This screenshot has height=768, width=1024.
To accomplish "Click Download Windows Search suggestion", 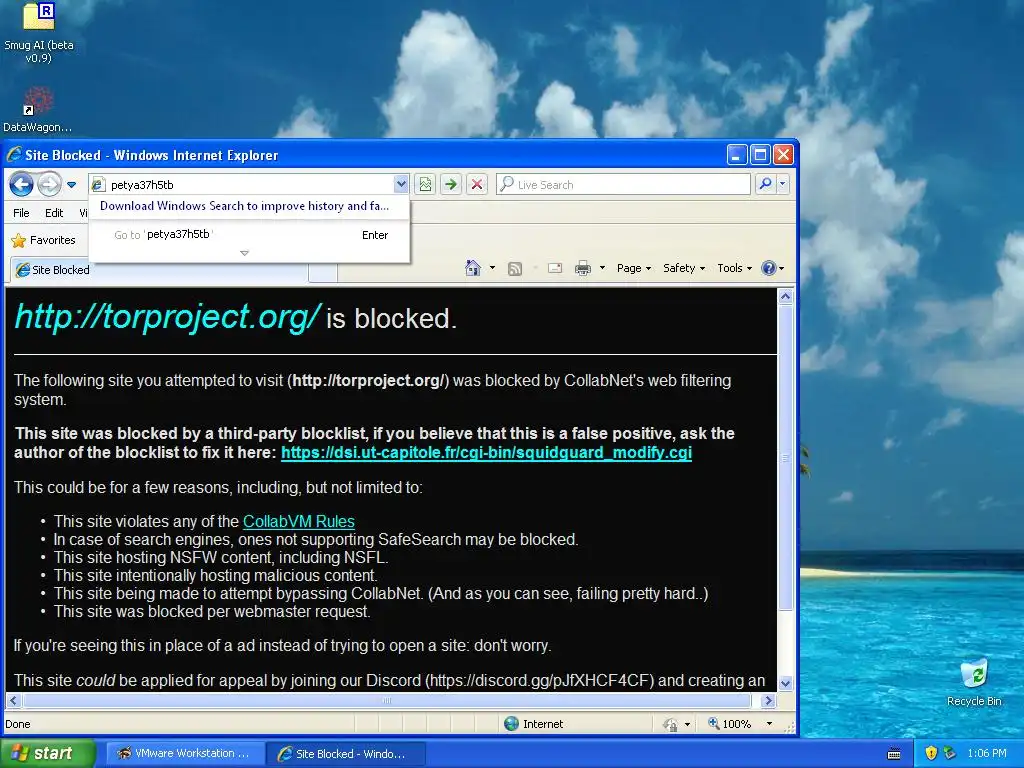I will click(x=244, y=206).
